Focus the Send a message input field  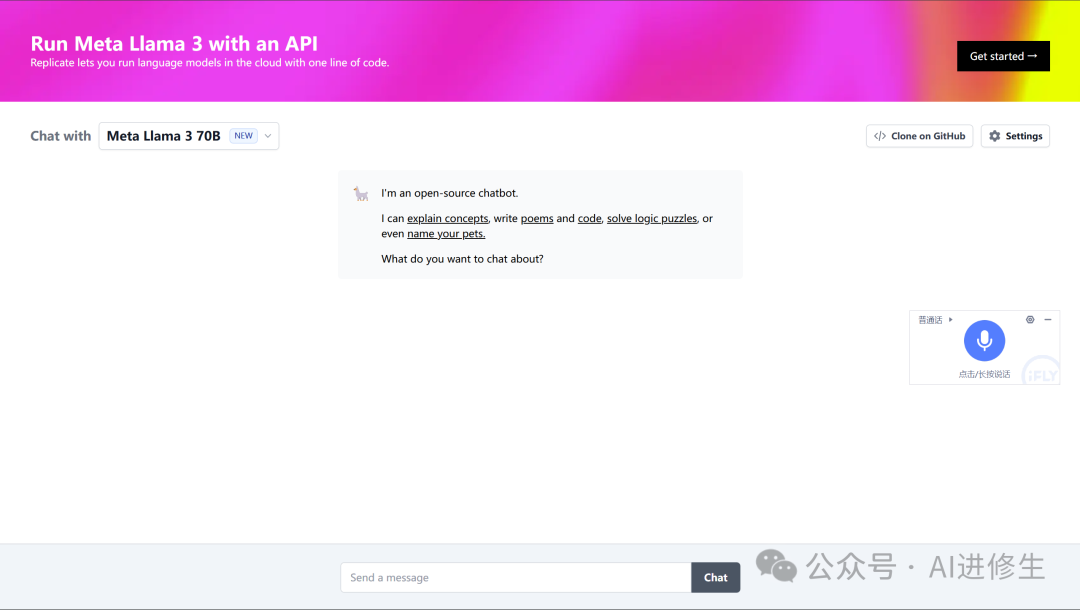pyautogui.click(x=516, y=578)
